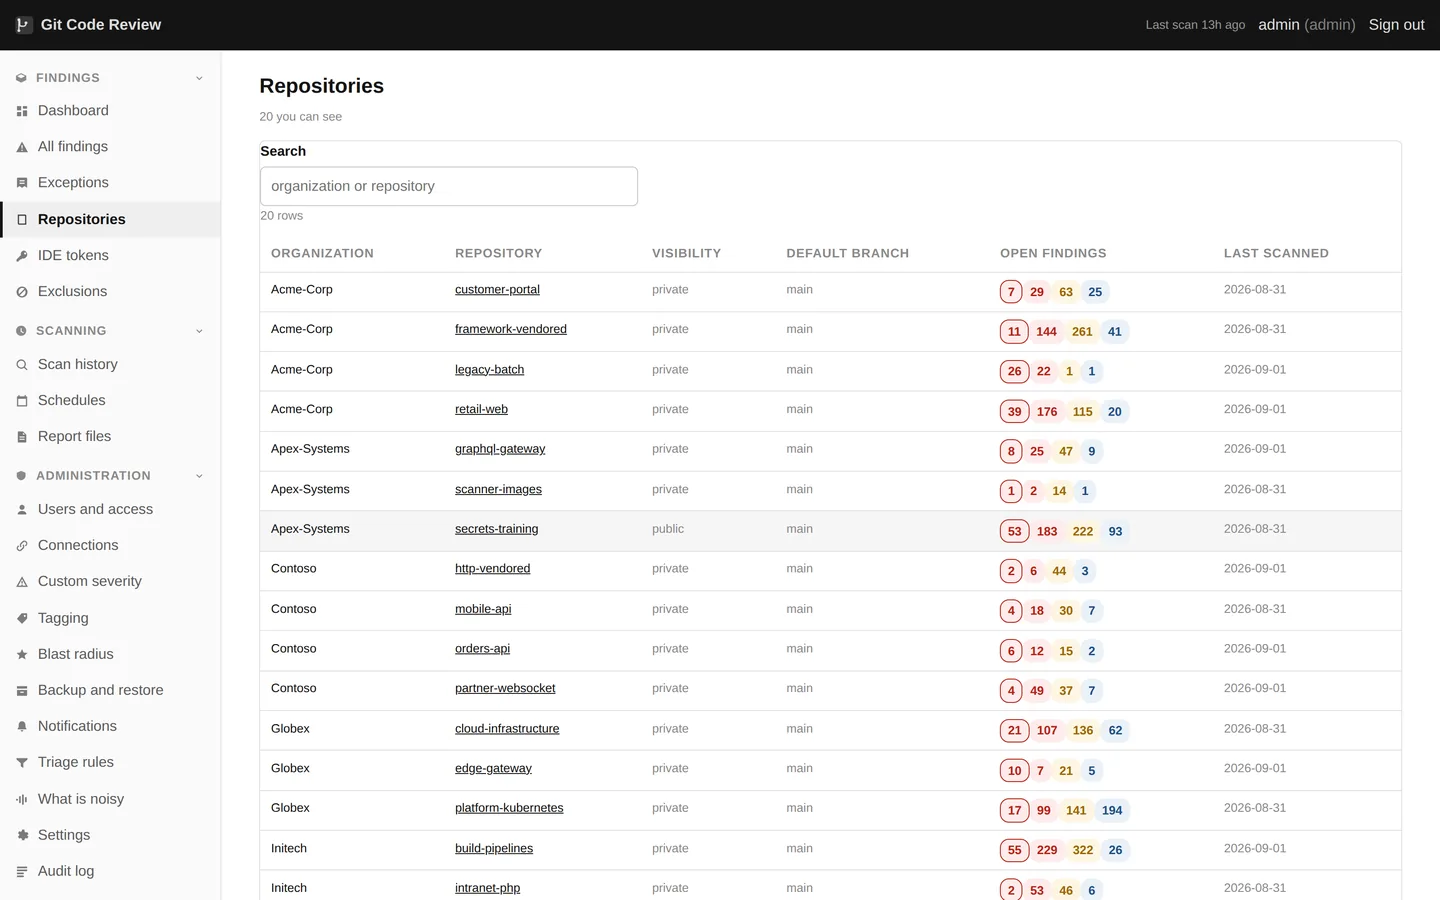Click the Last Scanned column header
Viewport: 1440px width, 900px height.
click(x=1276, y=254)
